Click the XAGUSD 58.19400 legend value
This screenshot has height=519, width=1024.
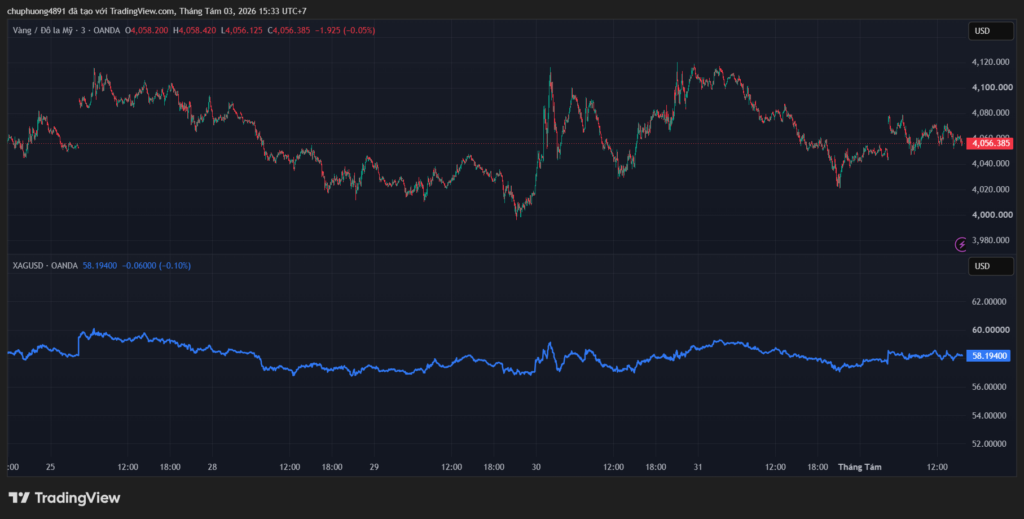click(100, 266)
